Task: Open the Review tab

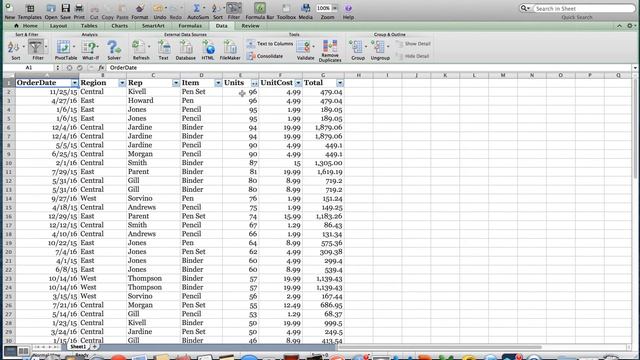Action: (250, 26)
